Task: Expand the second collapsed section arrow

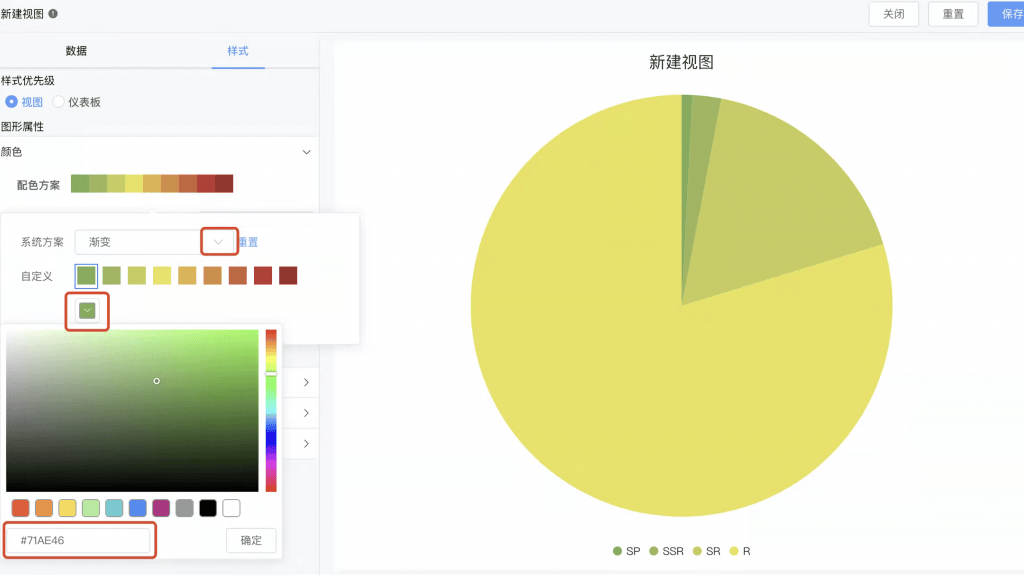Action: [x=306, y=413]
